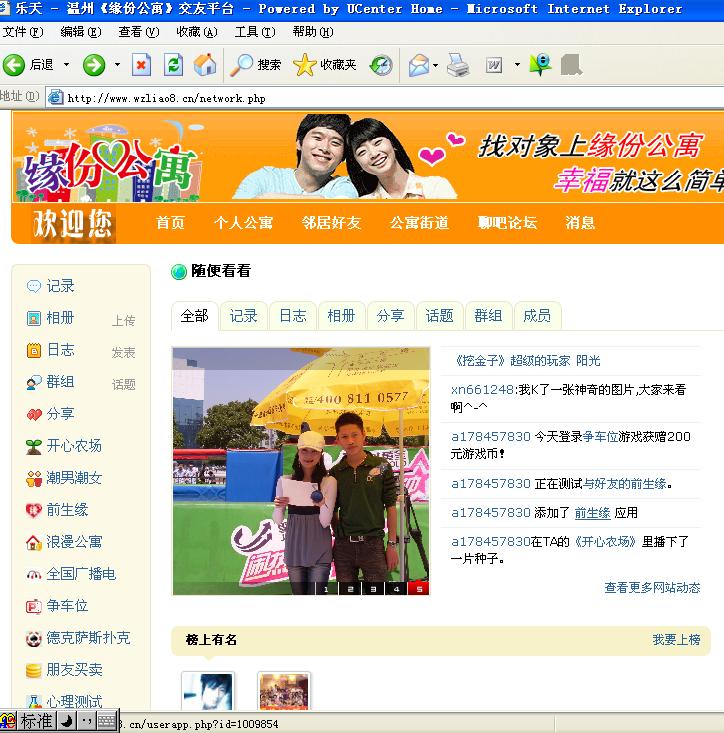Click 邻居好友 in the navigation bar
724x733 pixels.
pyautogui.click(x=331, y=223)
